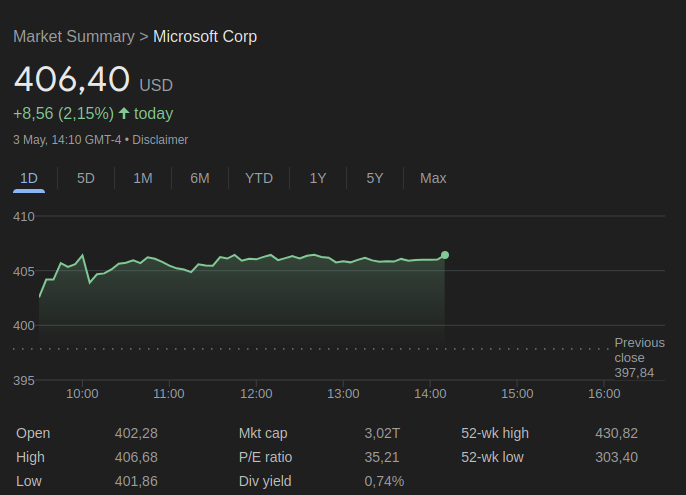Click the Low value 401,86
The image size is (686, 495).
tap(136, 481)
